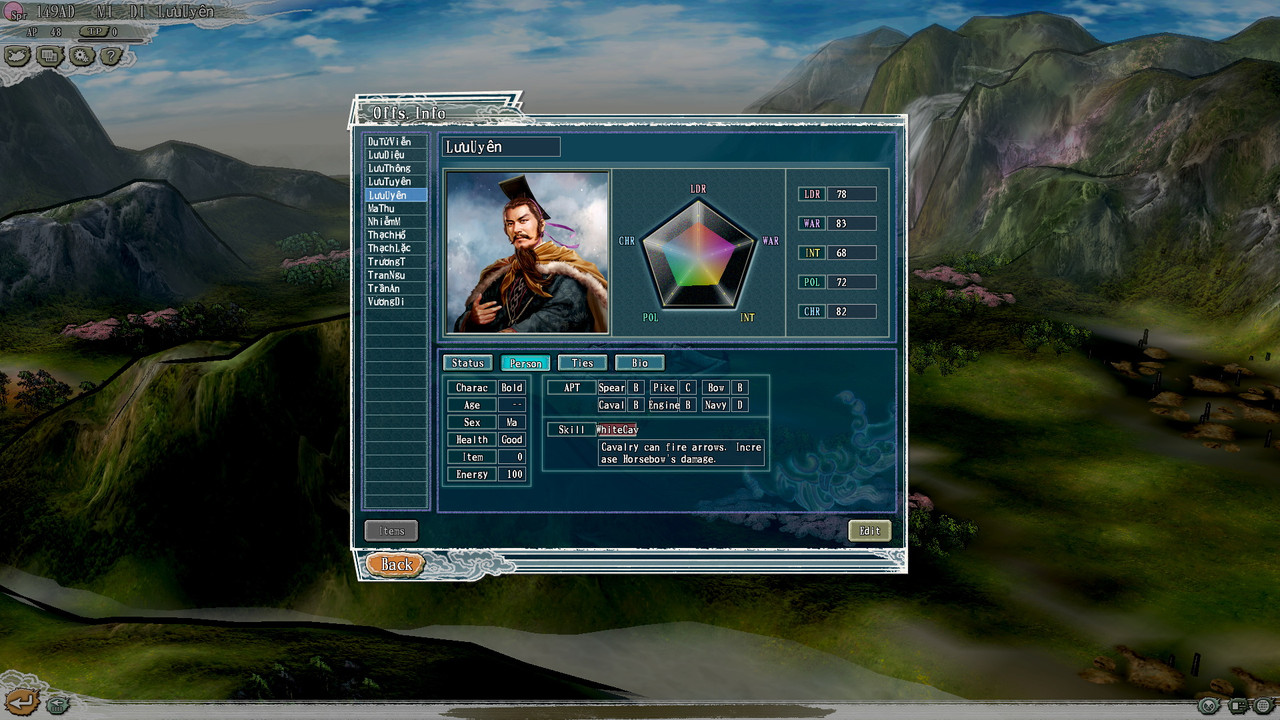
Task: Switch to the Status tab
Action: click(467, 363)
